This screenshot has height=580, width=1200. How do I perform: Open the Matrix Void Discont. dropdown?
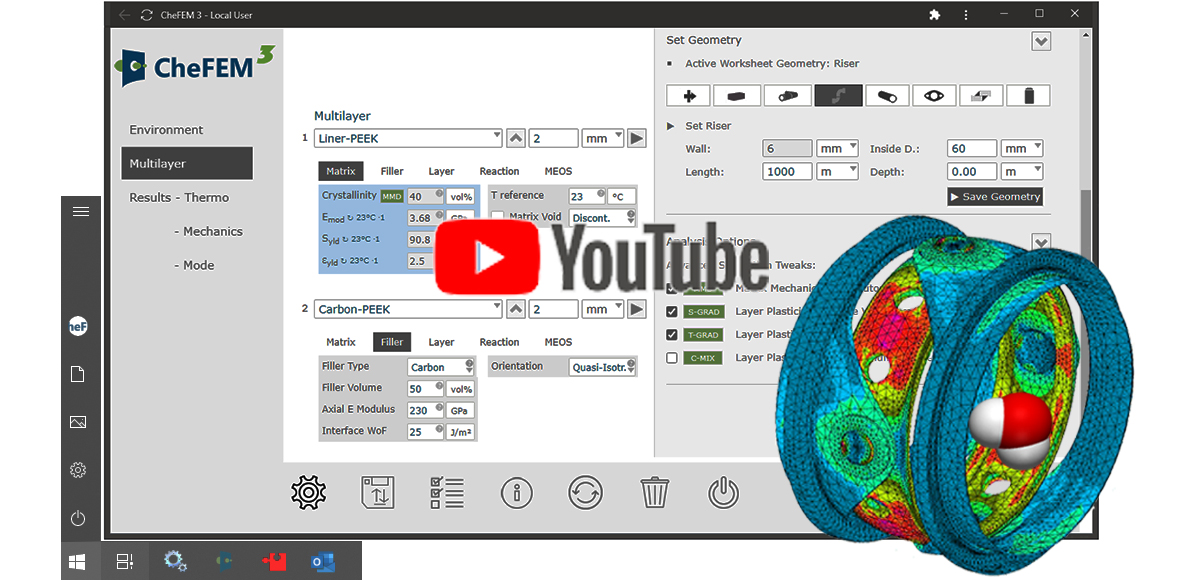coord(603,217)
